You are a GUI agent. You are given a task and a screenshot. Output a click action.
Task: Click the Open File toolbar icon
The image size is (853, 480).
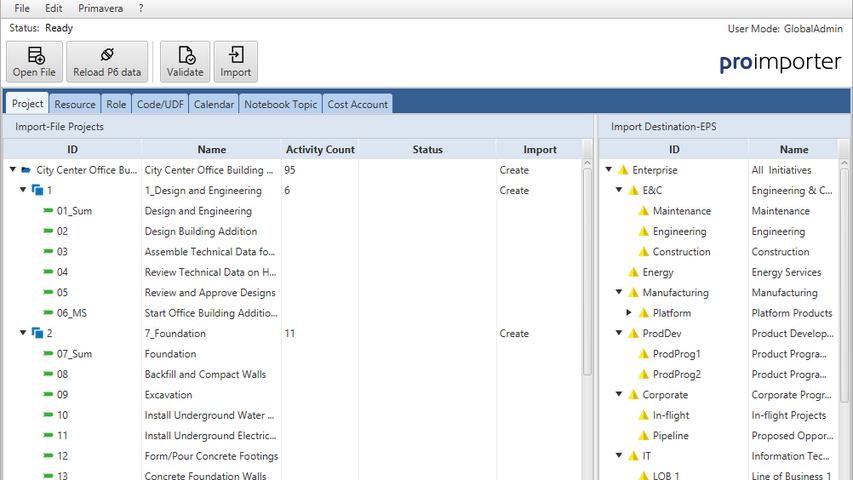tap(36, 55)
